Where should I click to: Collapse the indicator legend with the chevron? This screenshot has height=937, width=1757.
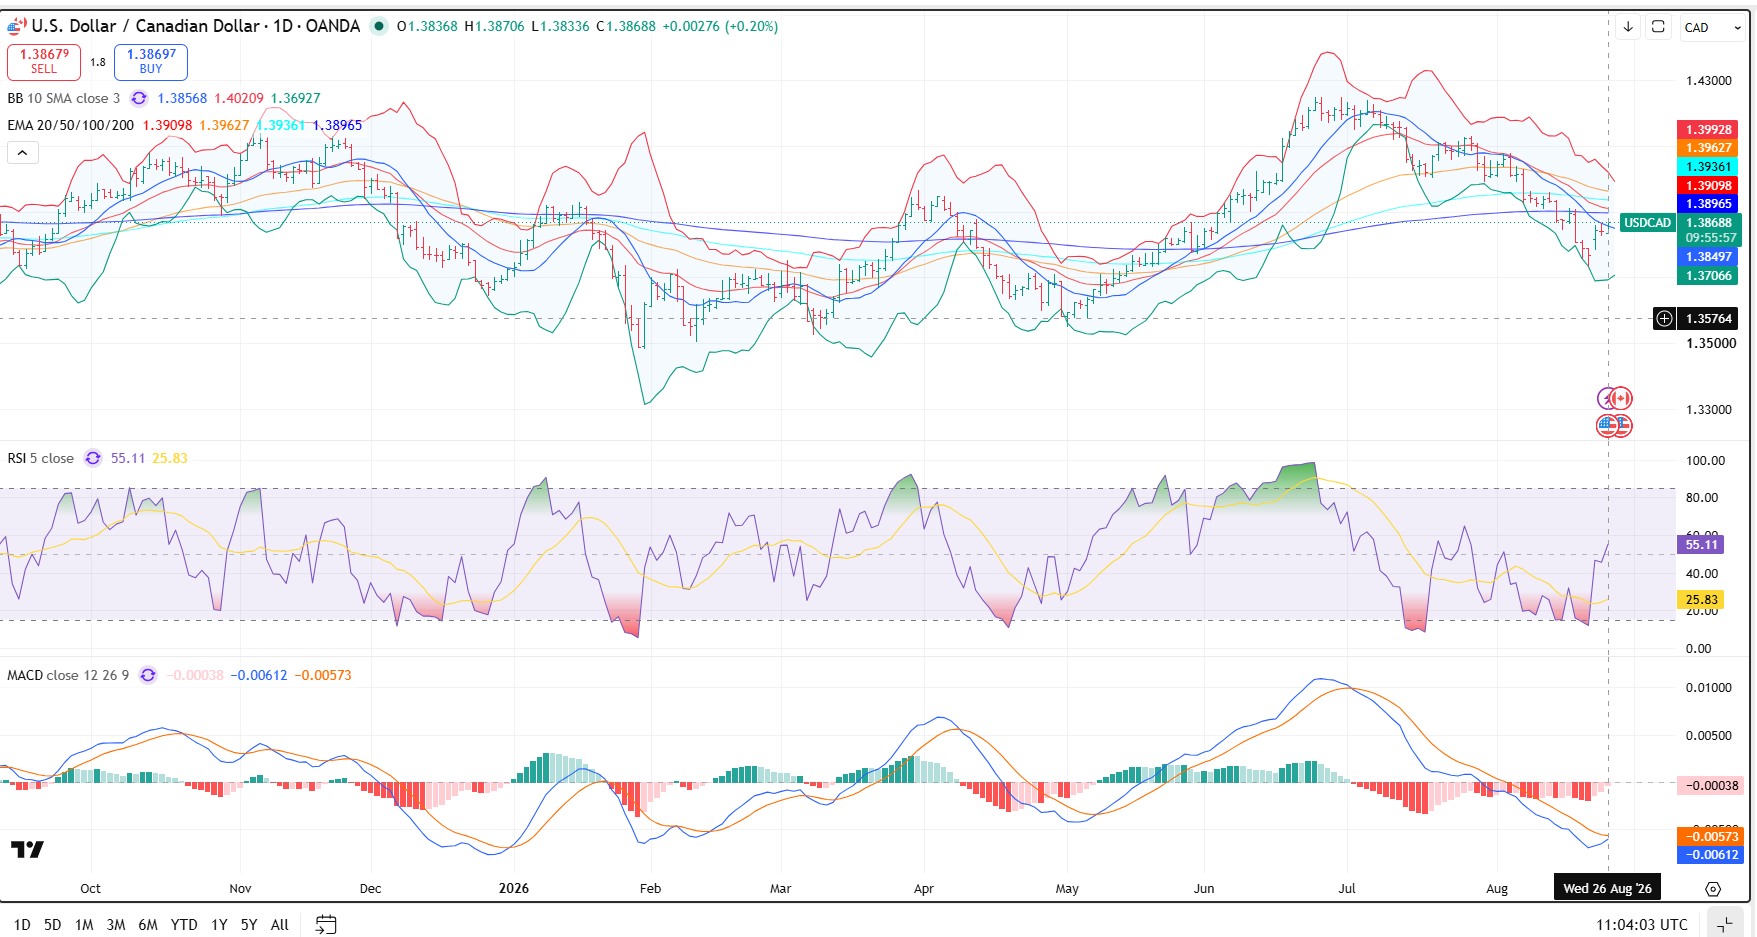tap(23, 152)
